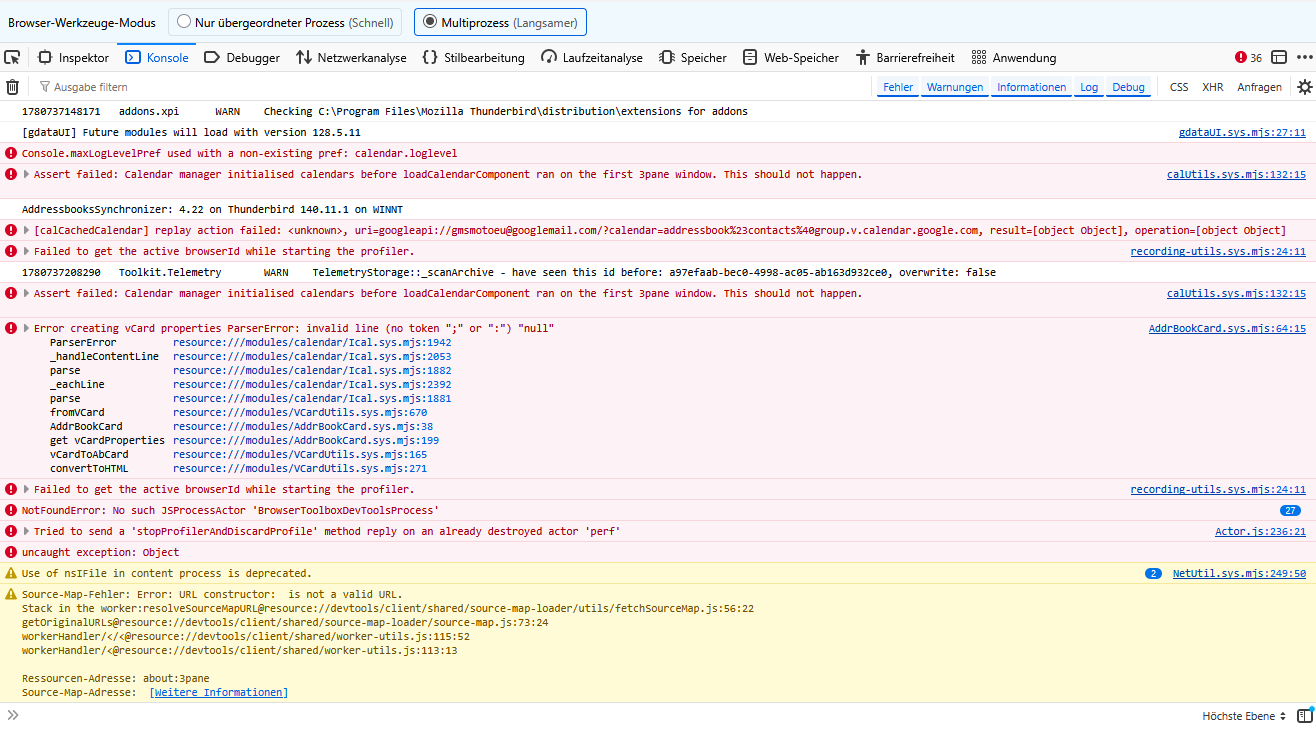Toggle split editor mode icon
Screen dimensions: 1316x740
pos(1304,716)
